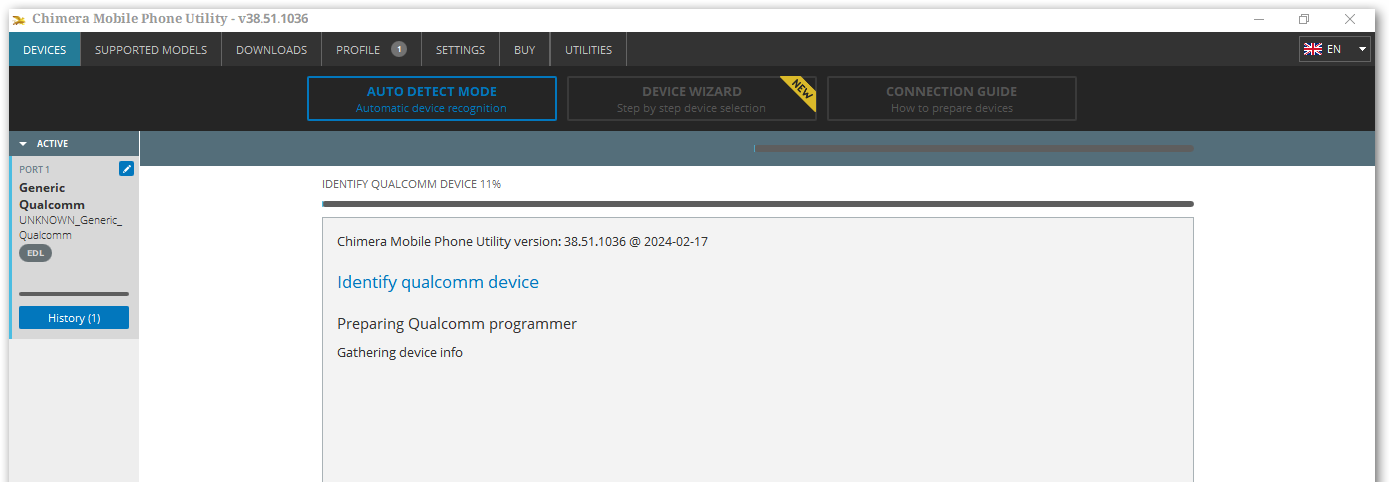Image resolution: width=1389 pixels, height=482 pixels.
Task: Click 'Preparing Qualcomm programmer' log line
Action: coord(457,324)
